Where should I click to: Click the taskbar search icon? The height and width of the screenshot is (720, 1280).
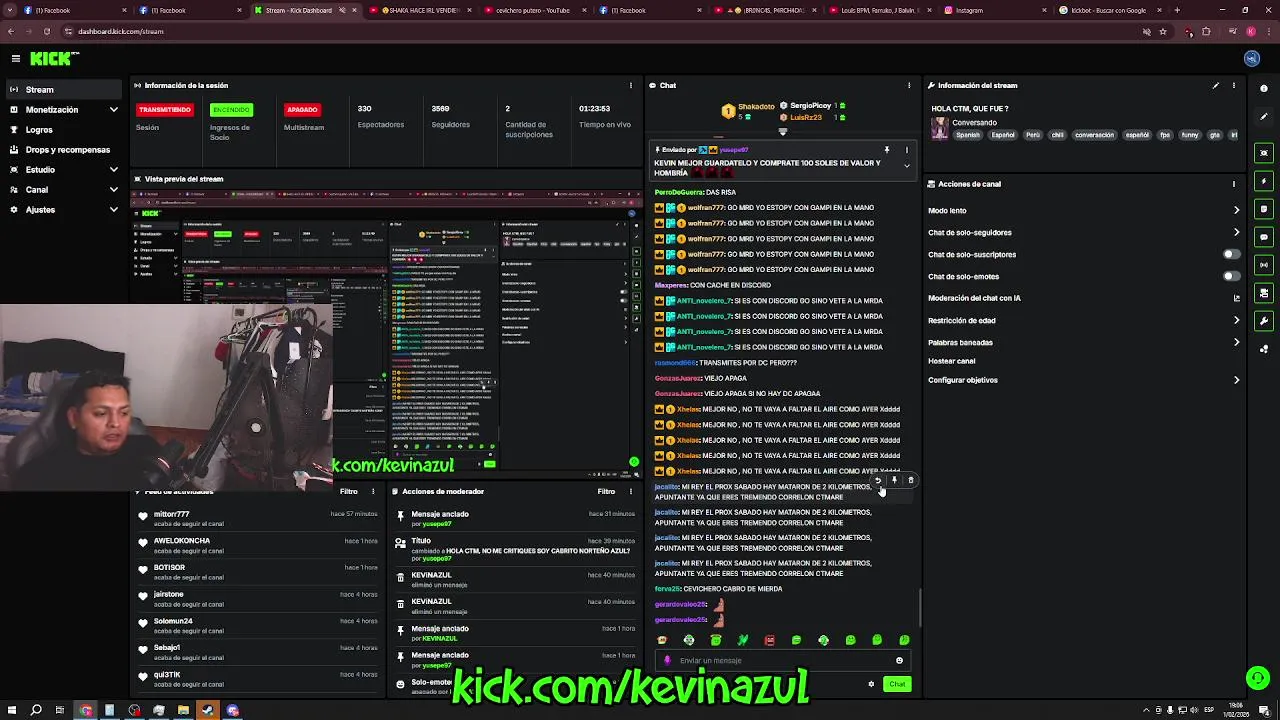pos(36,710)
